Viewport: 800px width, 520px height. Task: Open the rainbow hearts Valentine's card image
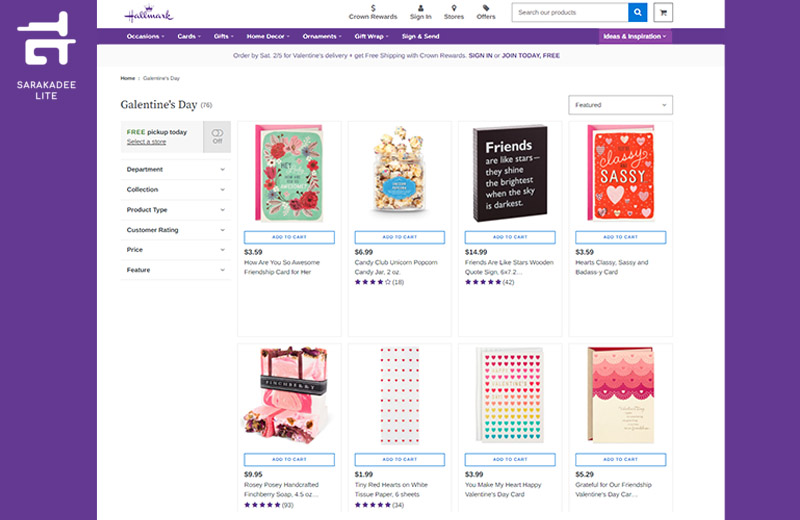coord(510,395)
